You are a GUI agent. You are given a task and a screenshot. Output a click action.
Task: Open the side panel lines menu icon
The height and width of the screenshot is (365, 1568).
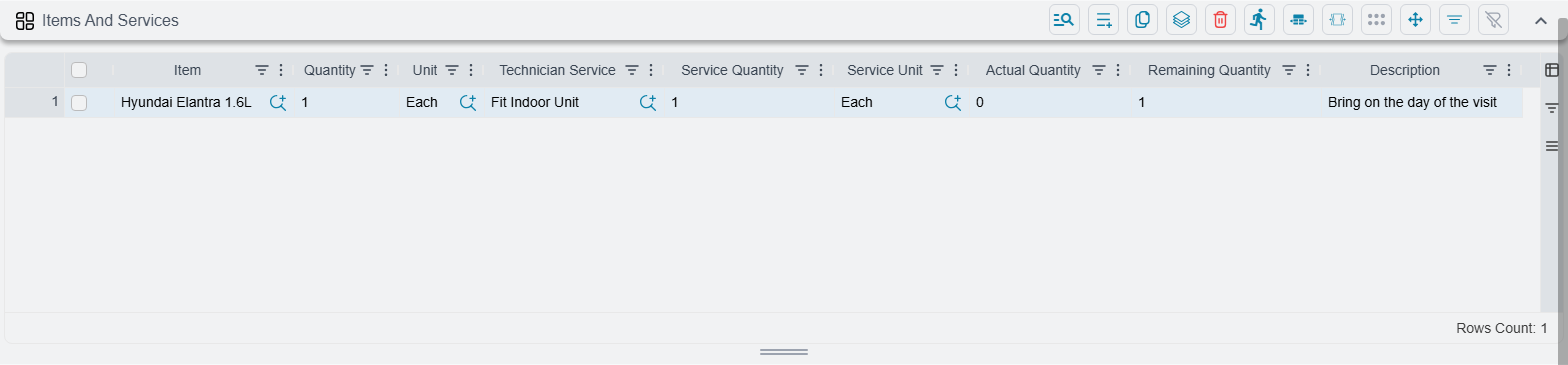(1552, 146)
